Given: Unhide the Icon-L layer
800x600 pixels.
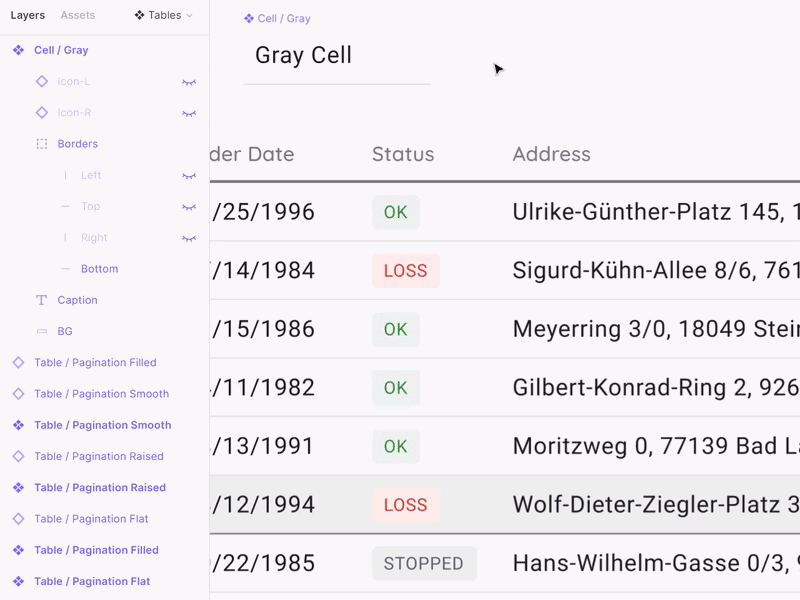Looking at the screenshot, I should tap(189, 81).
